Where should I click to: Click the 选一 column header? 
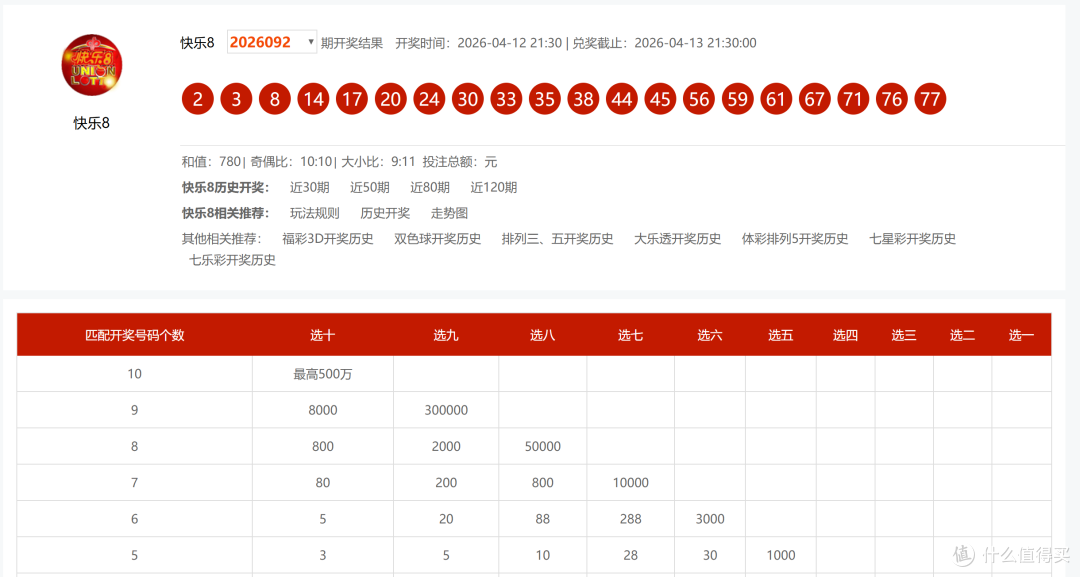(1021, 335)
